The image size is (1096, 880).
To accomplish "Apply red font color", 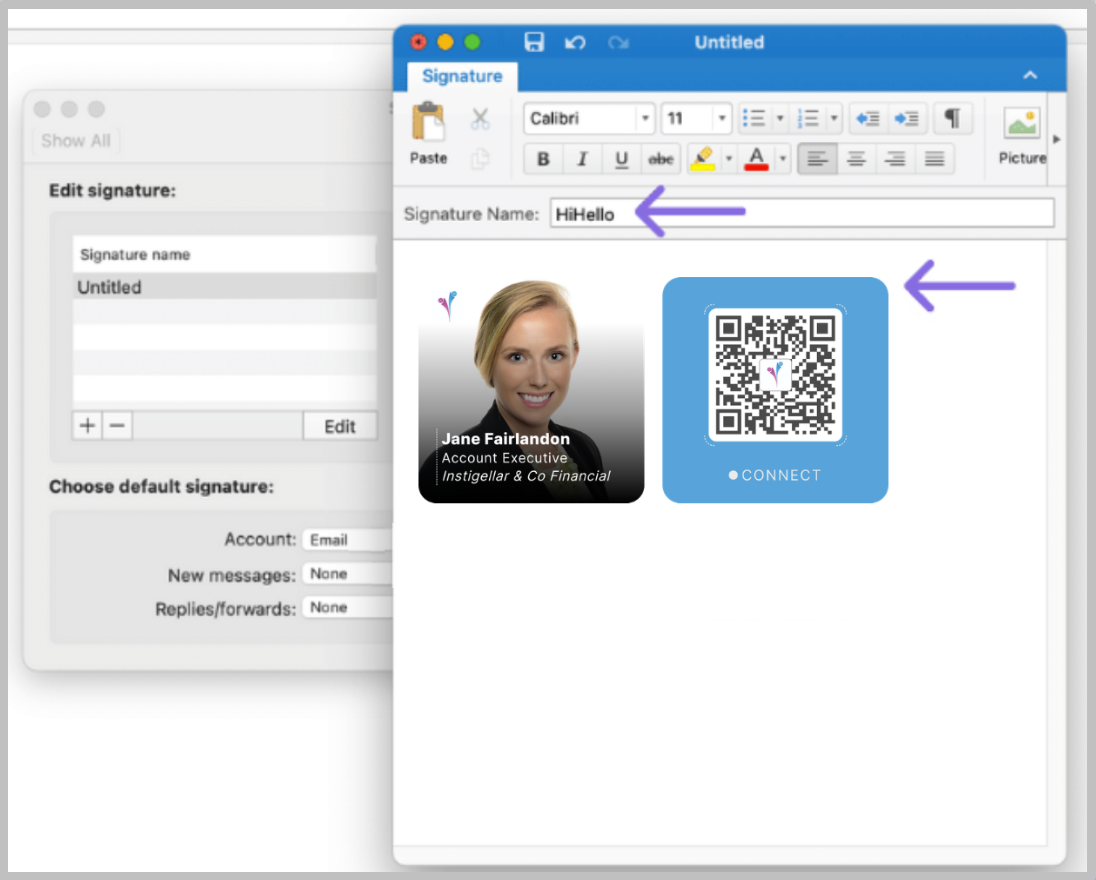I will click(756, 159).
